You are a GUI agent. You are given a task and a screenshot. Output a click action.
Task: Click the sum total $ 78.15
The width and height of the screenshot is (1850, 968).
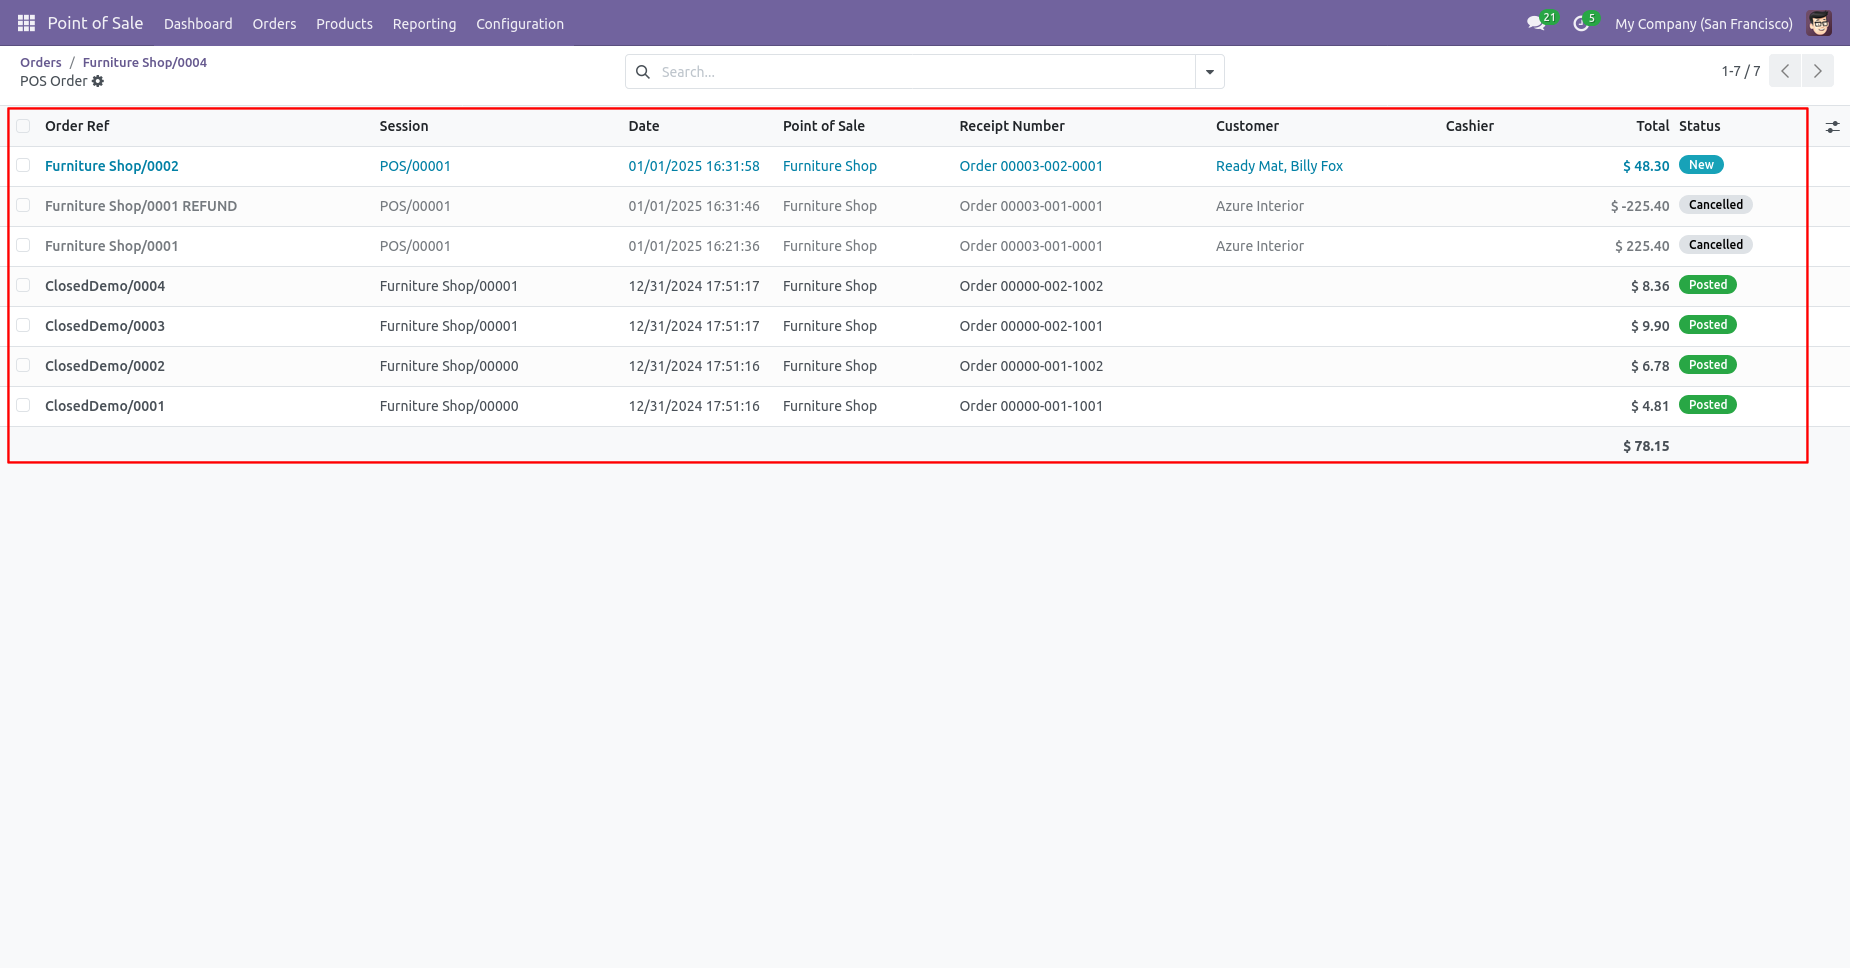click(x=1646, y=446)
